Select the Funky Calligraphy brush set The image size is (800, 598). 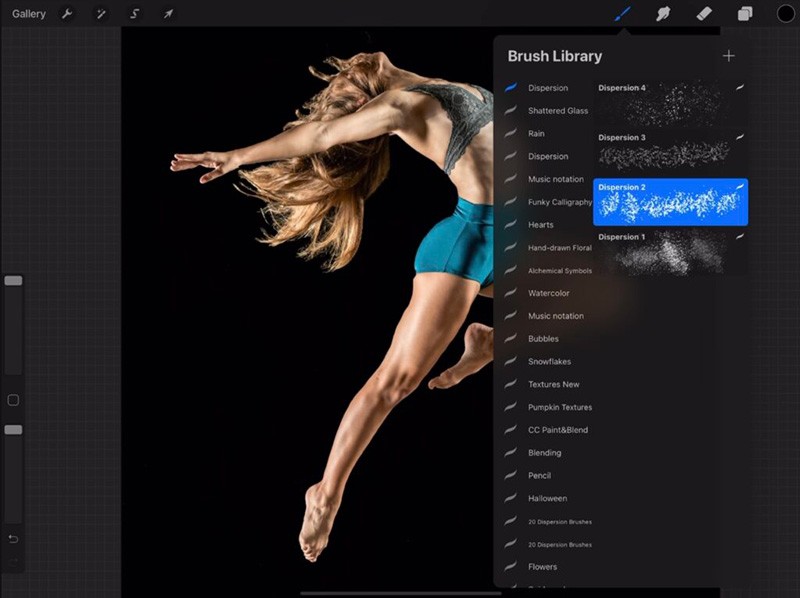[x=559, y=202]
